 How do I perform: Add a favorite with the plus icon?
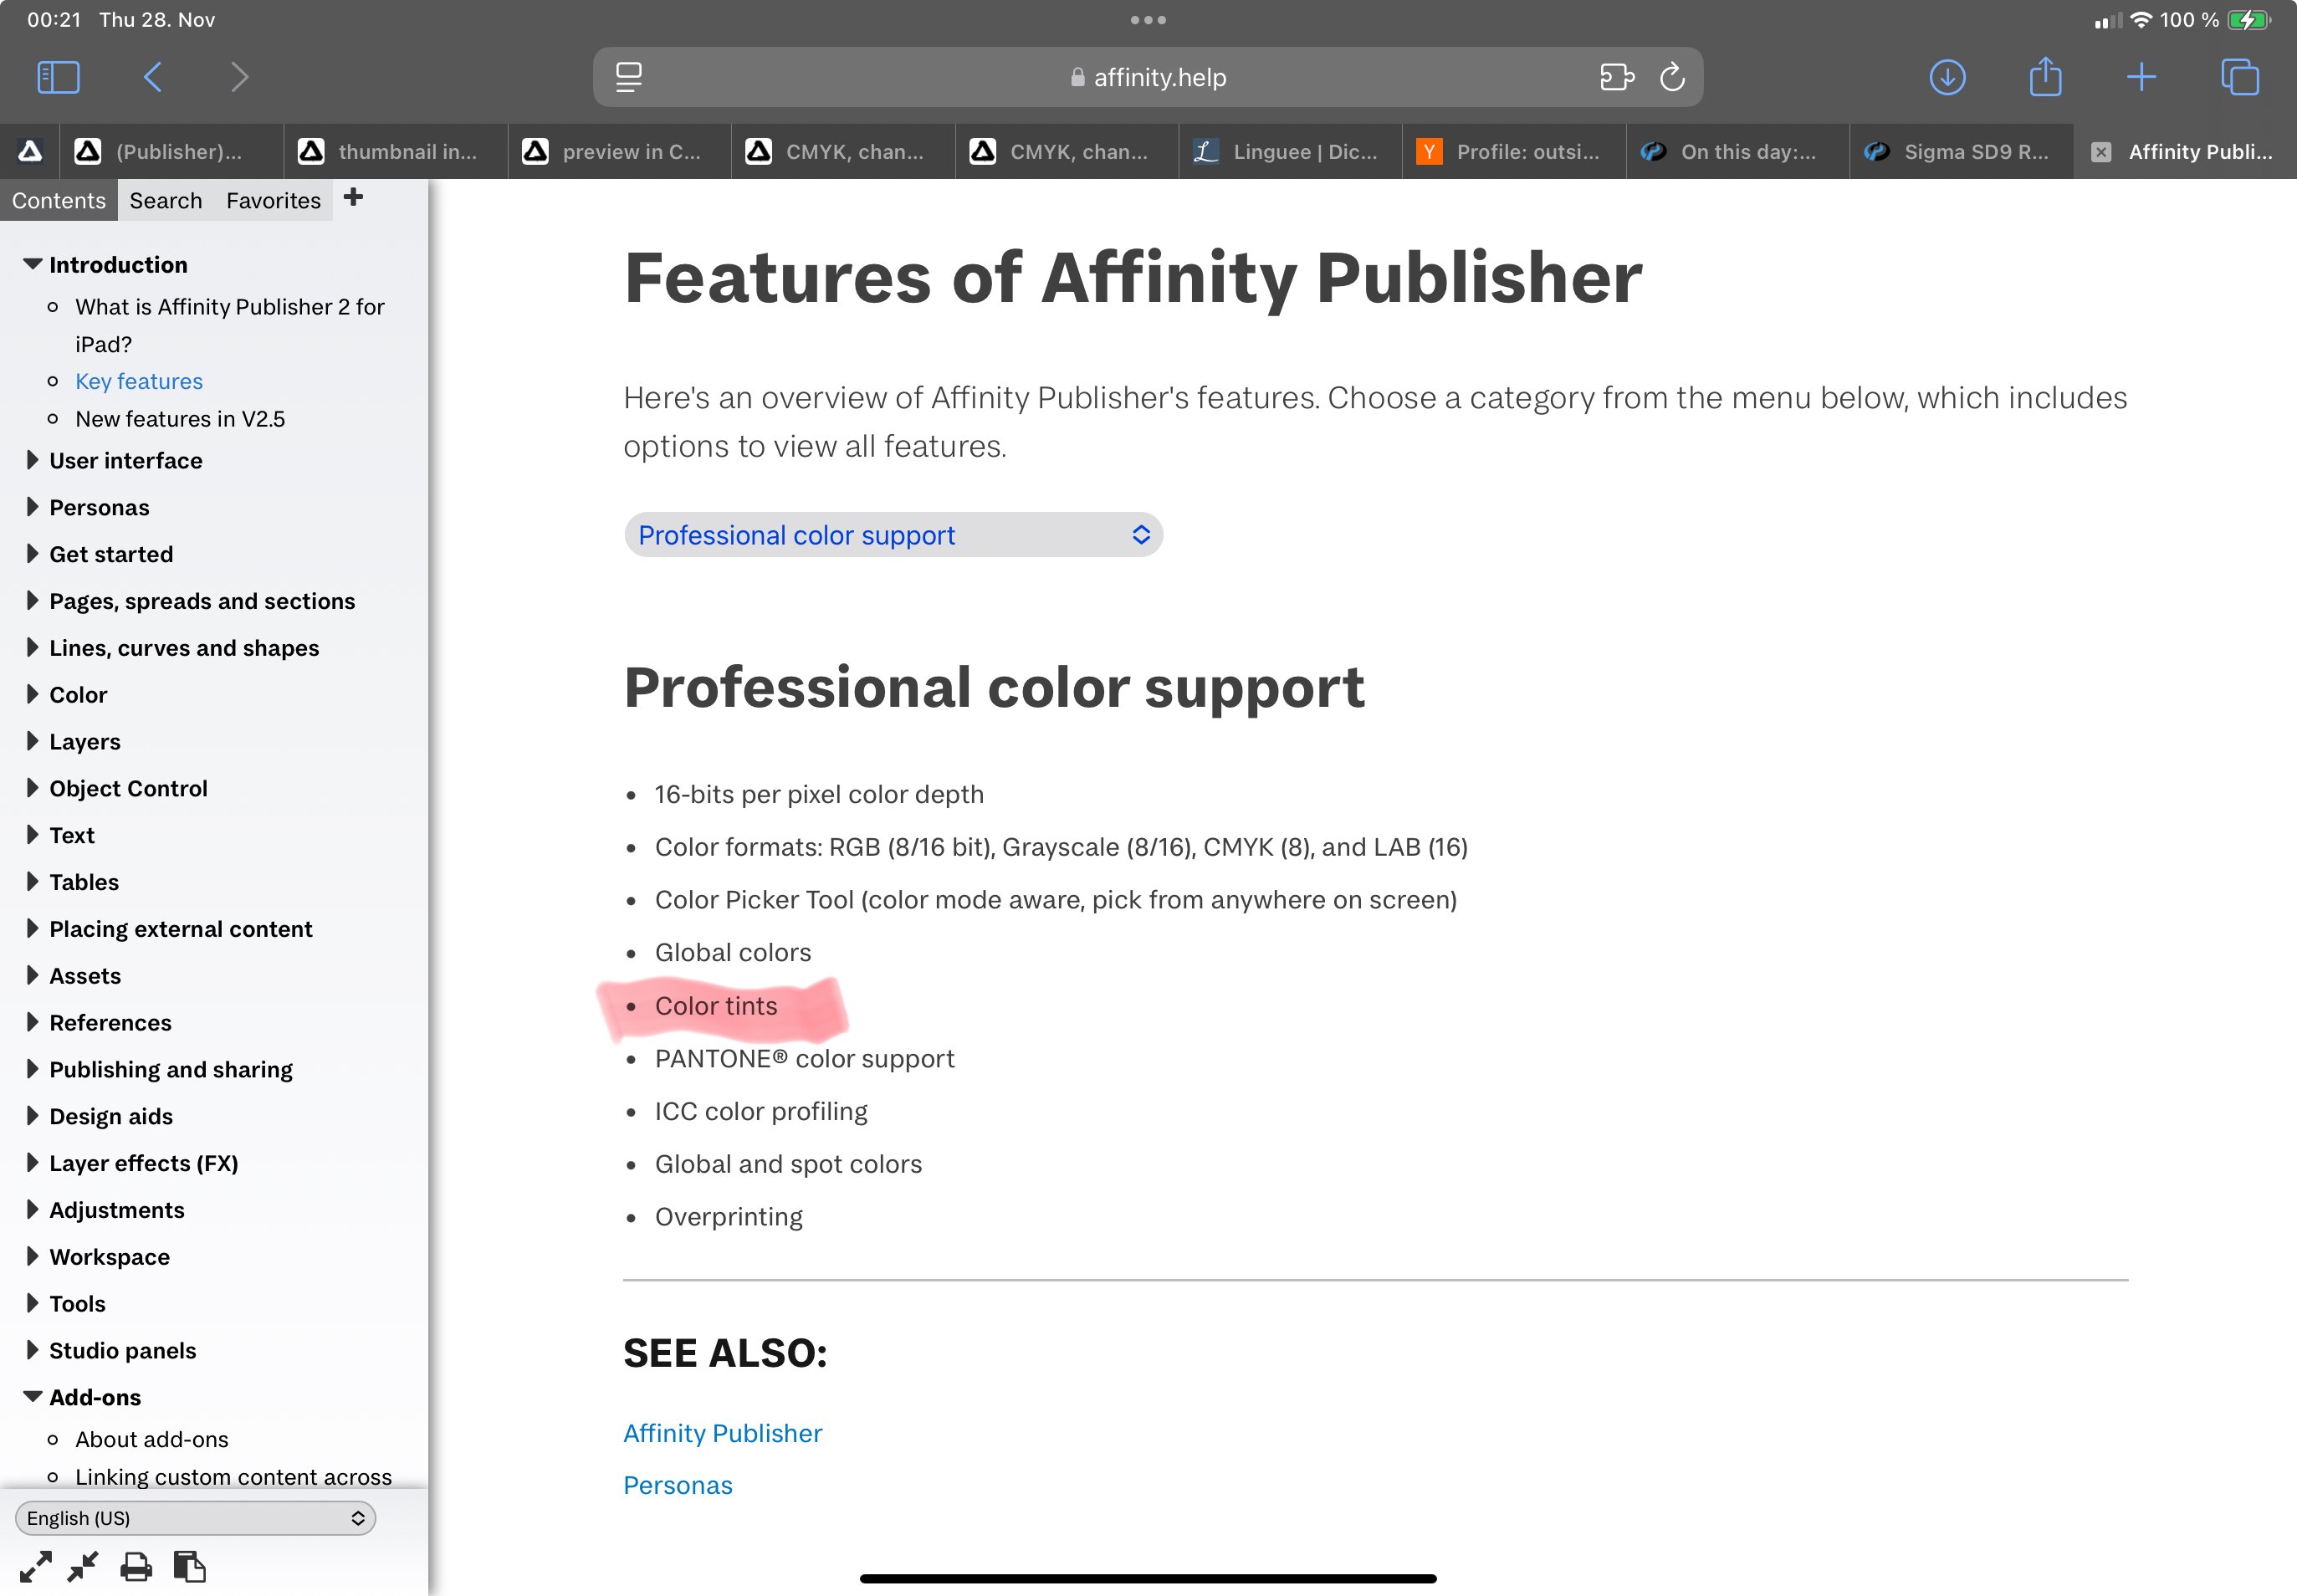tap(353, 197)
